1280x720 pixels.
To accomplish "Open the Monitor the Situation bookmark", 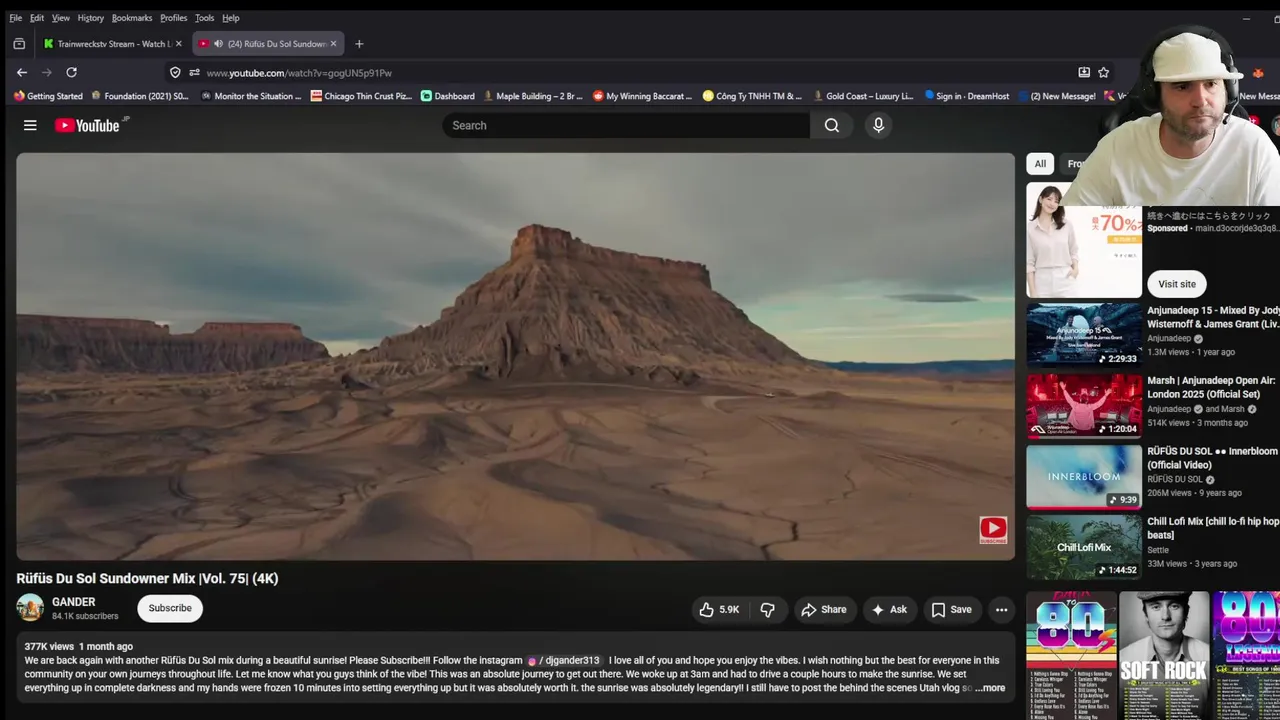I will click(x=250, y=96).
